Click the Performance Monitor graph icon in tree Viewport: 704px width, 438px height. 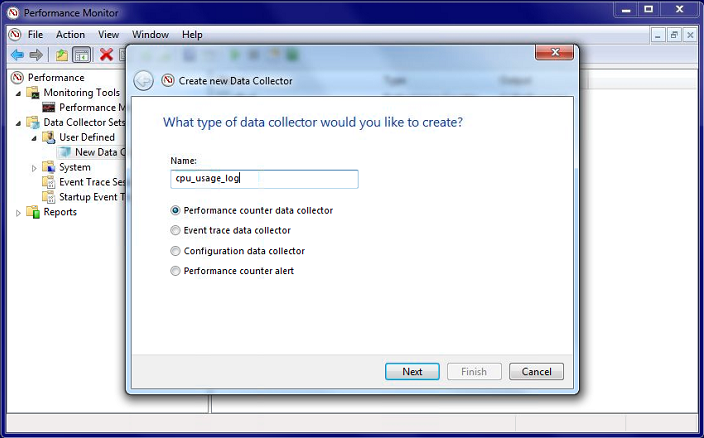coord(48,108)
